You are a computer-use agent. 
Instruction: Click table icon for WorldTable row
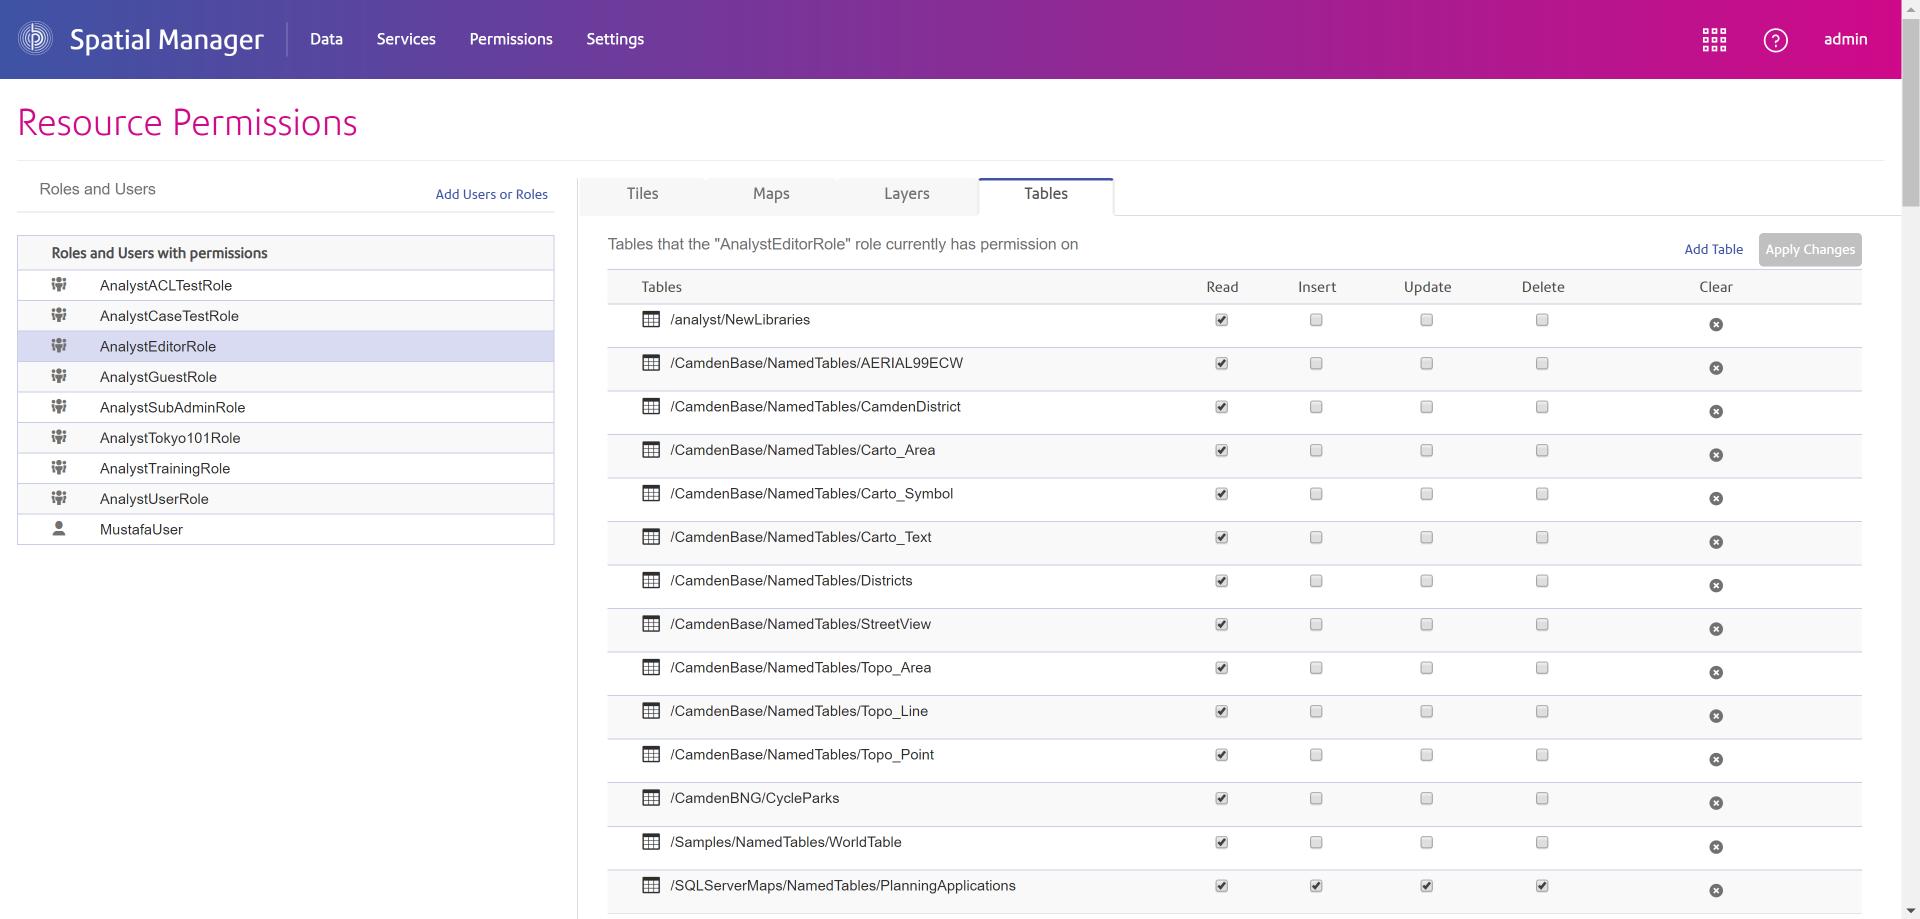(651, 842)
